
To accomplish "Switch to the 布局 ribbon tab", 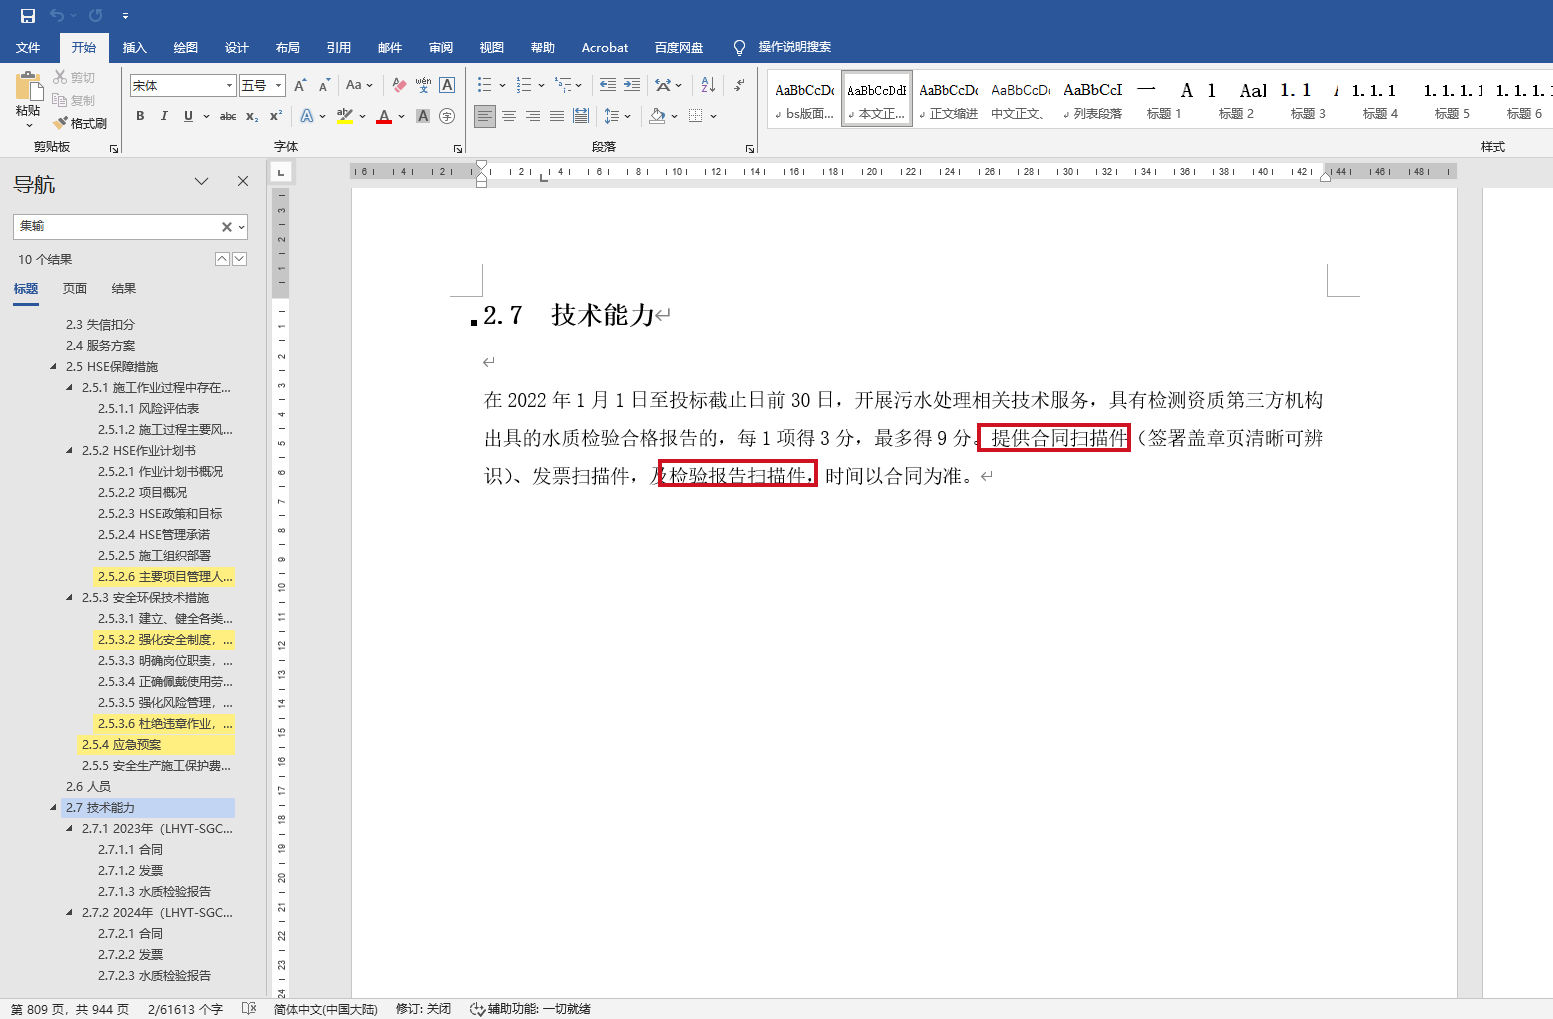I will pos(288,47).
